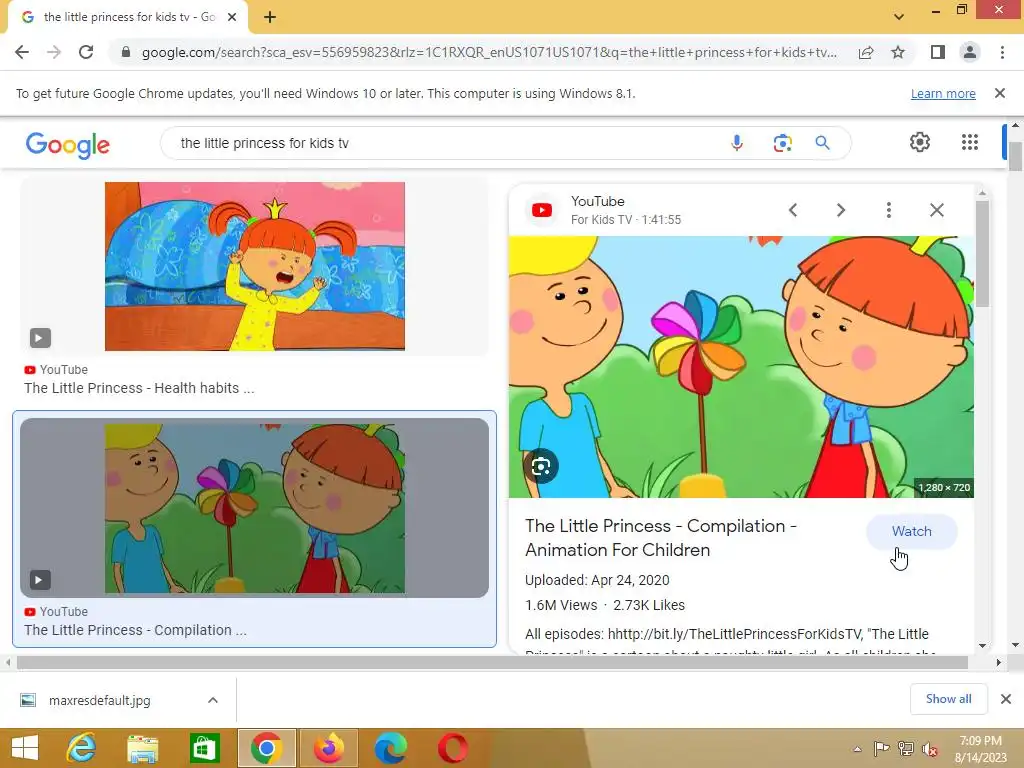Click the Watch button
This screenshot has width=1024, height=768.
pos(912,532)
